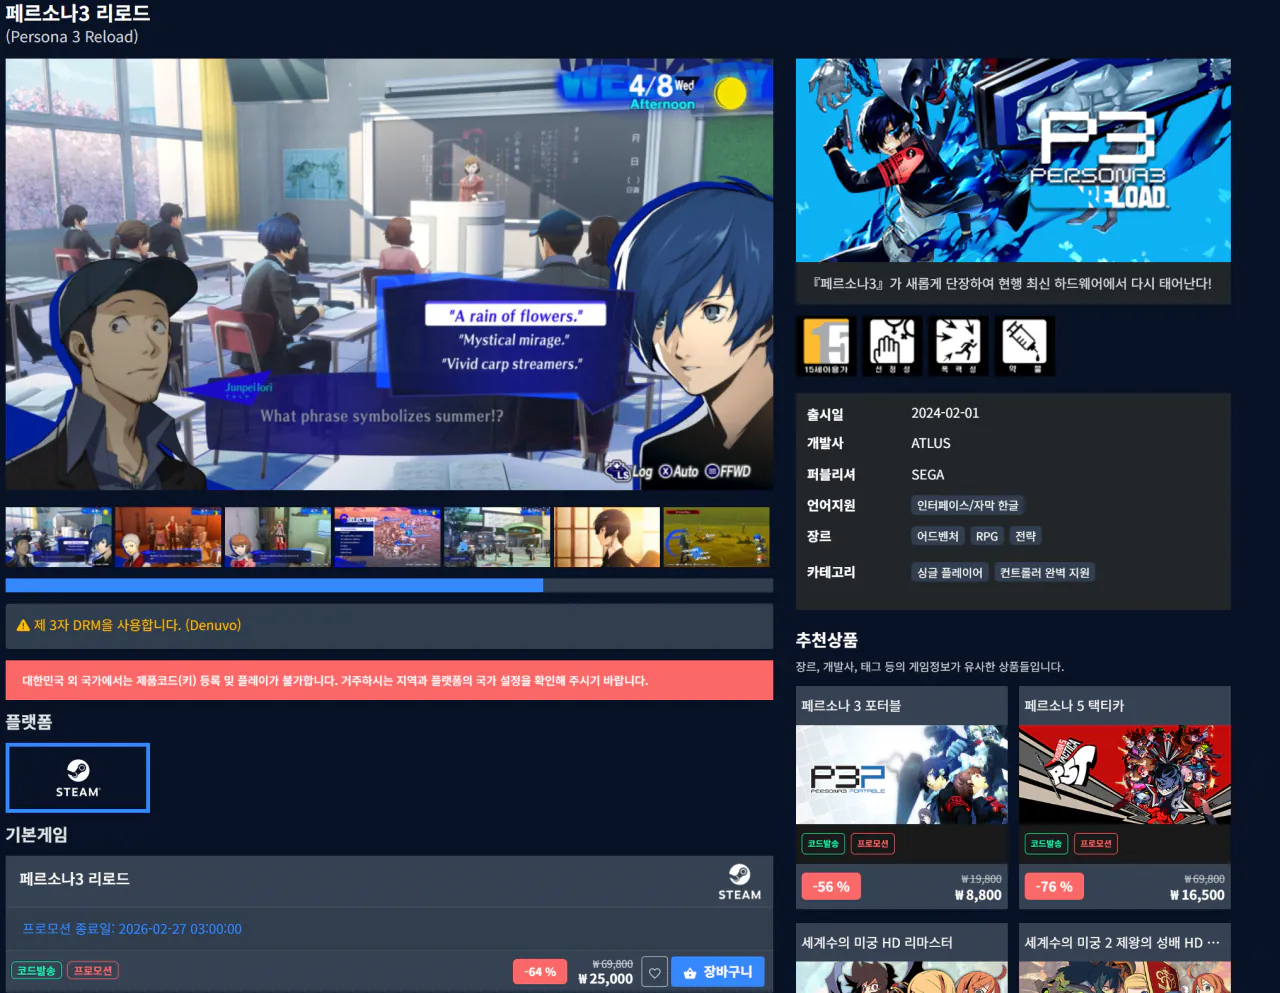Click the promotion end date text
The image size is (1280, 993).
(132, 929)
